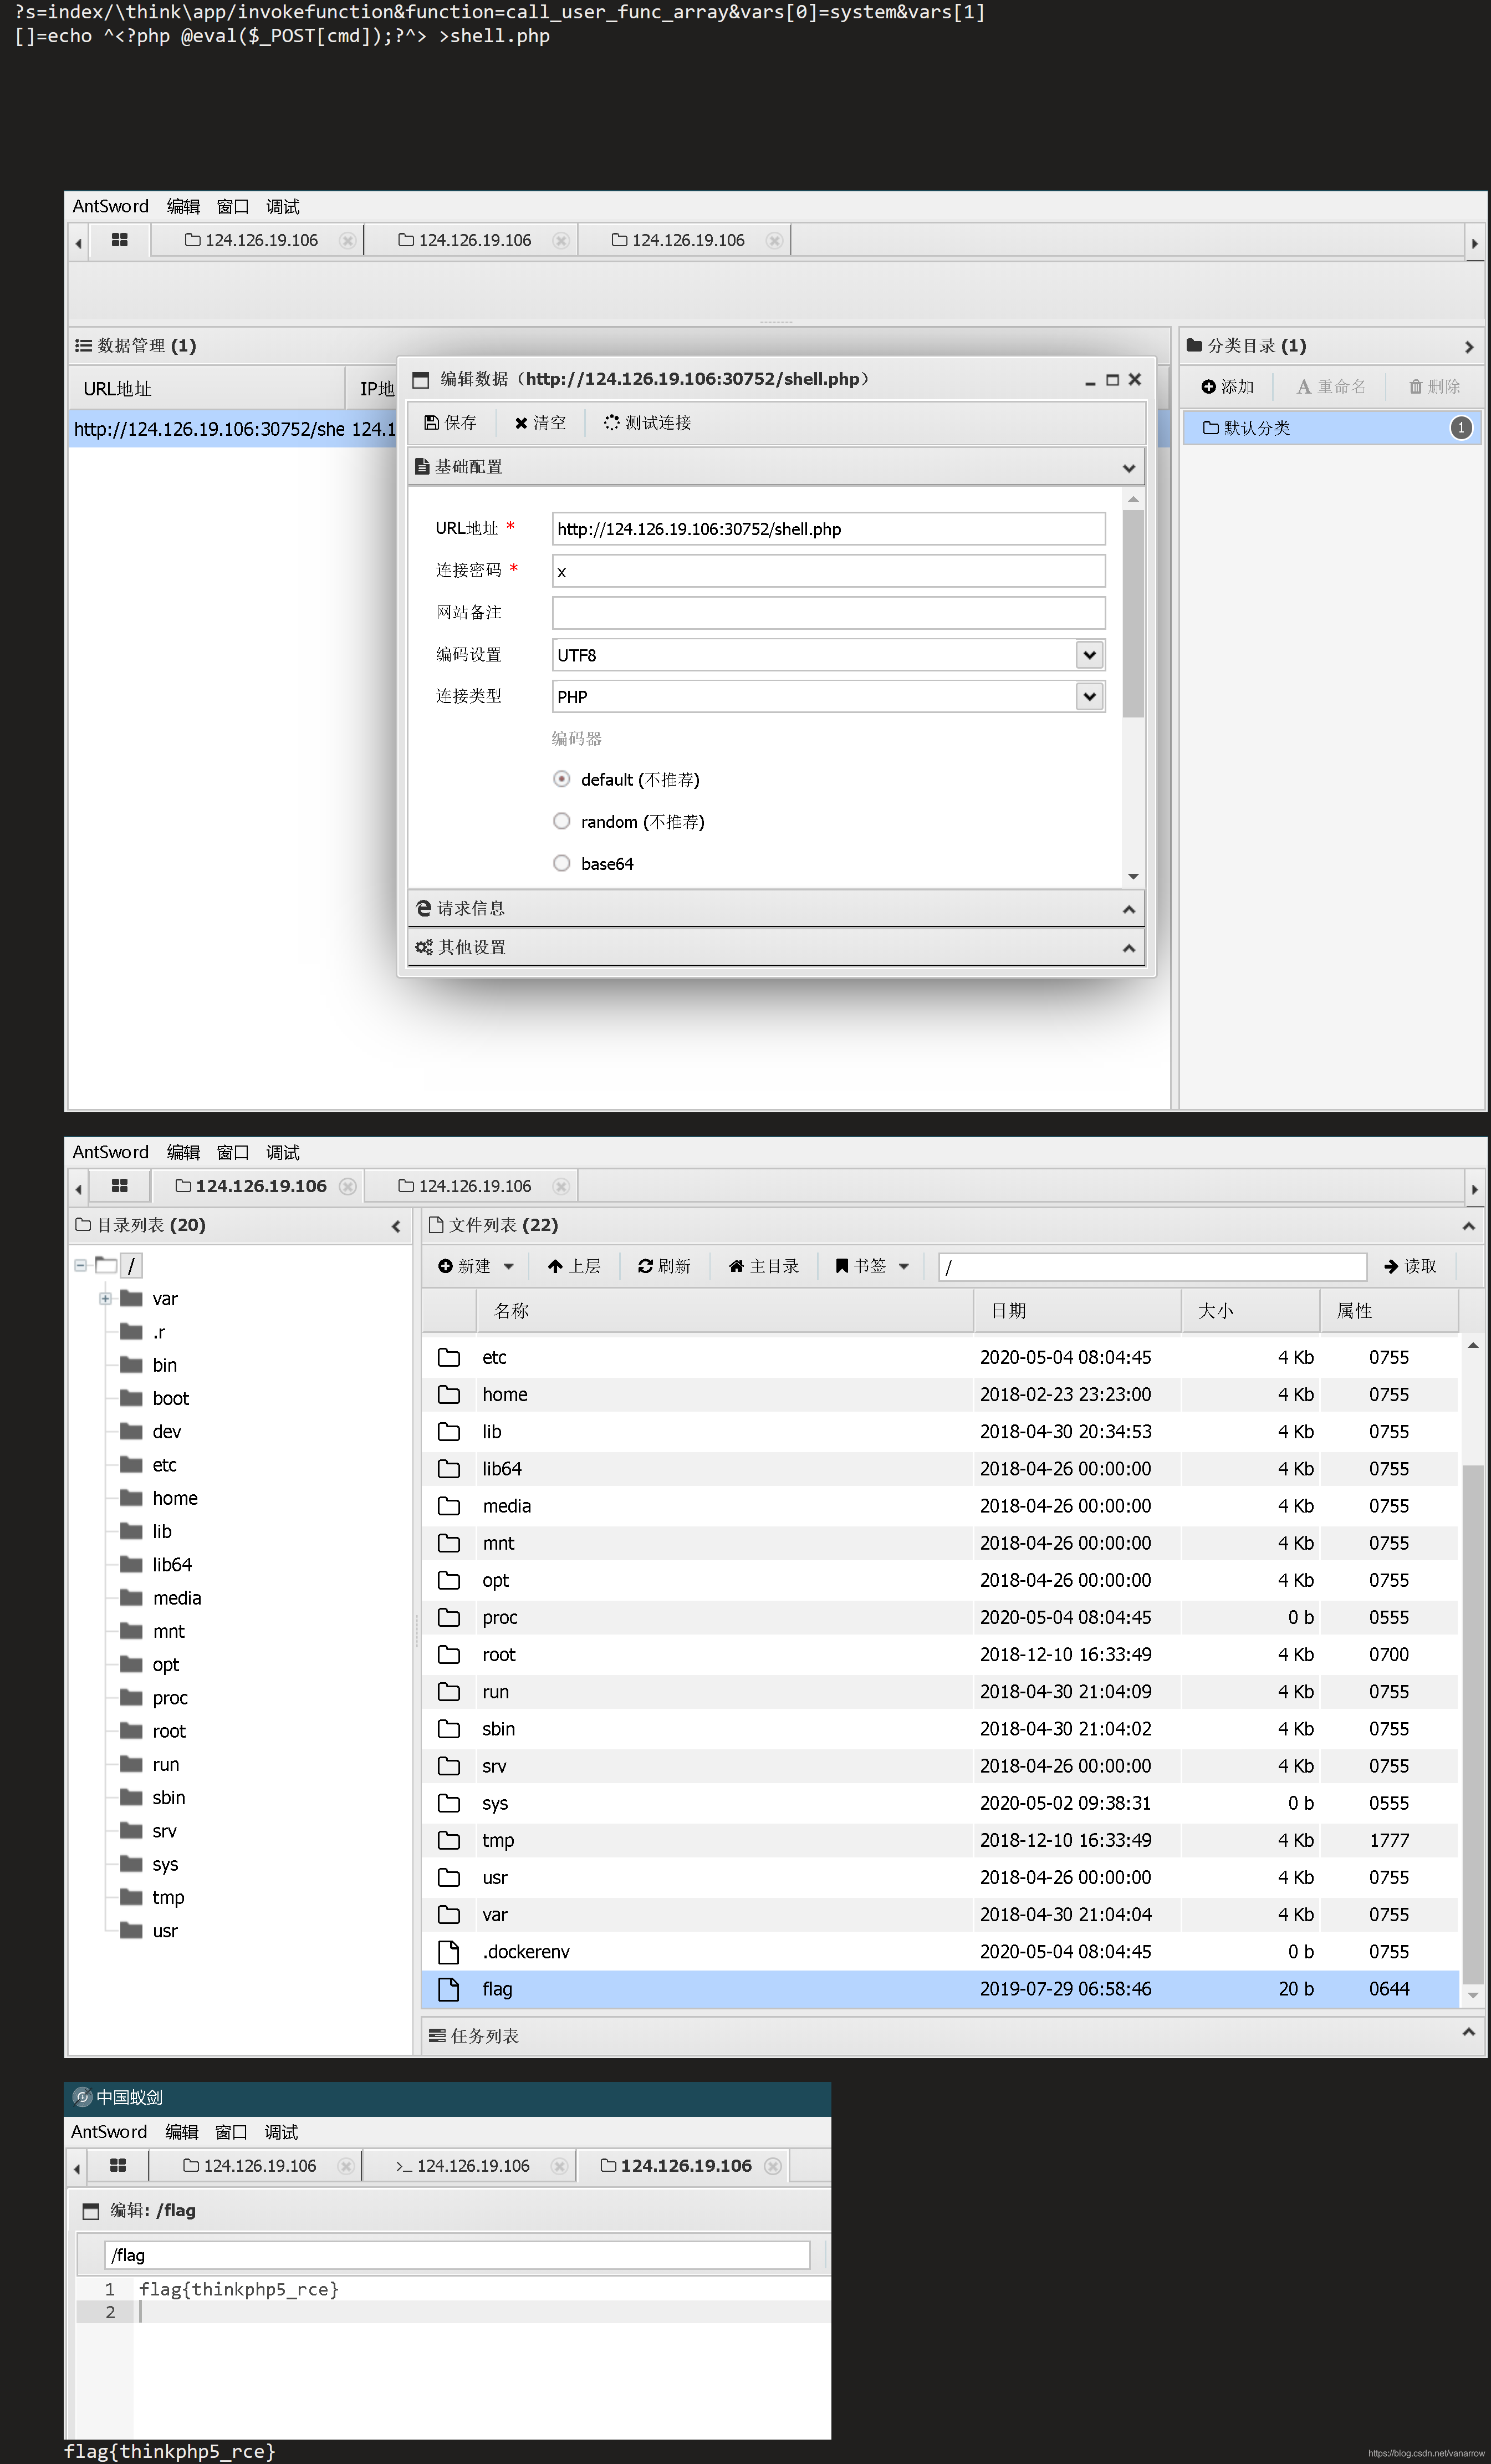Screen dimensions: 1491x2464
Task: Click the grid home icon in top AntSword window
Action: (119, 240)
